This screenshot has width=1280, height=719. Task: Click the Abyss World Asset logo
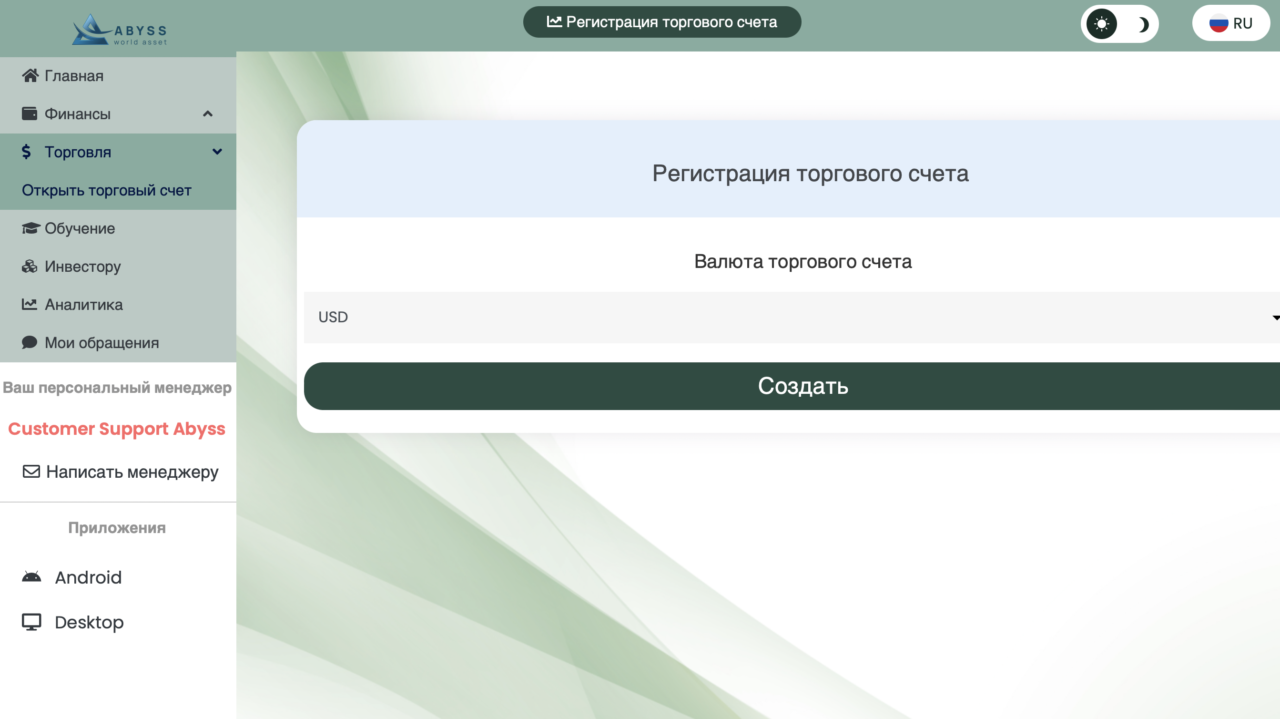119,29
